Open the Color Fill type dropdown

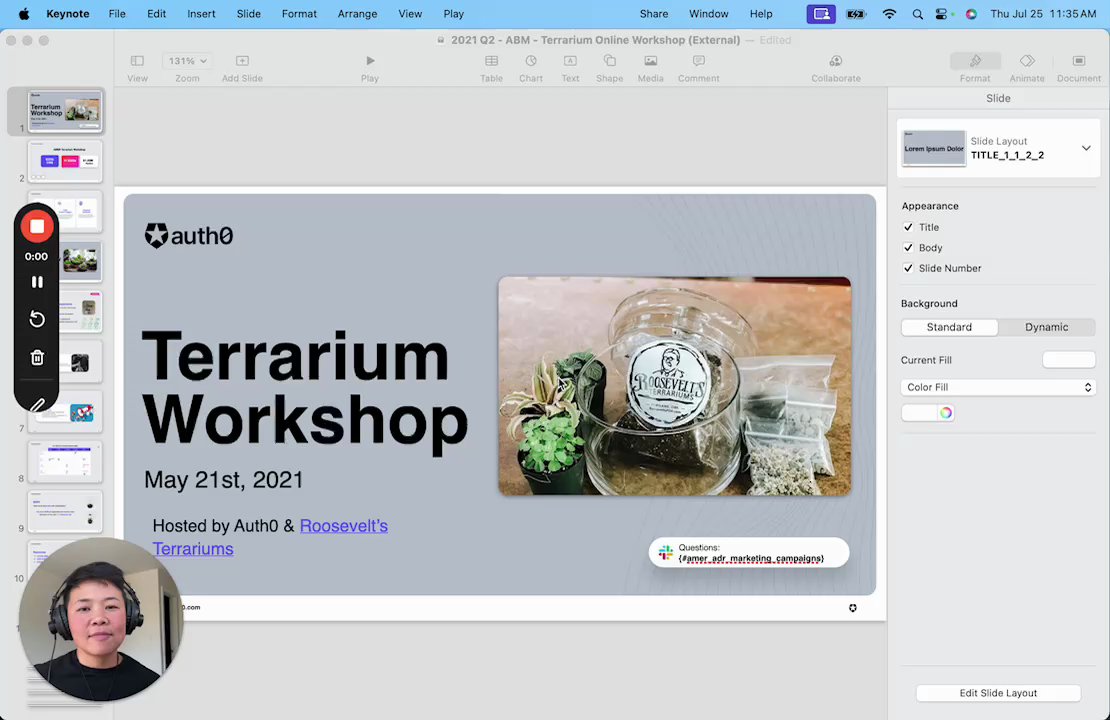click(x=998, y=387)
